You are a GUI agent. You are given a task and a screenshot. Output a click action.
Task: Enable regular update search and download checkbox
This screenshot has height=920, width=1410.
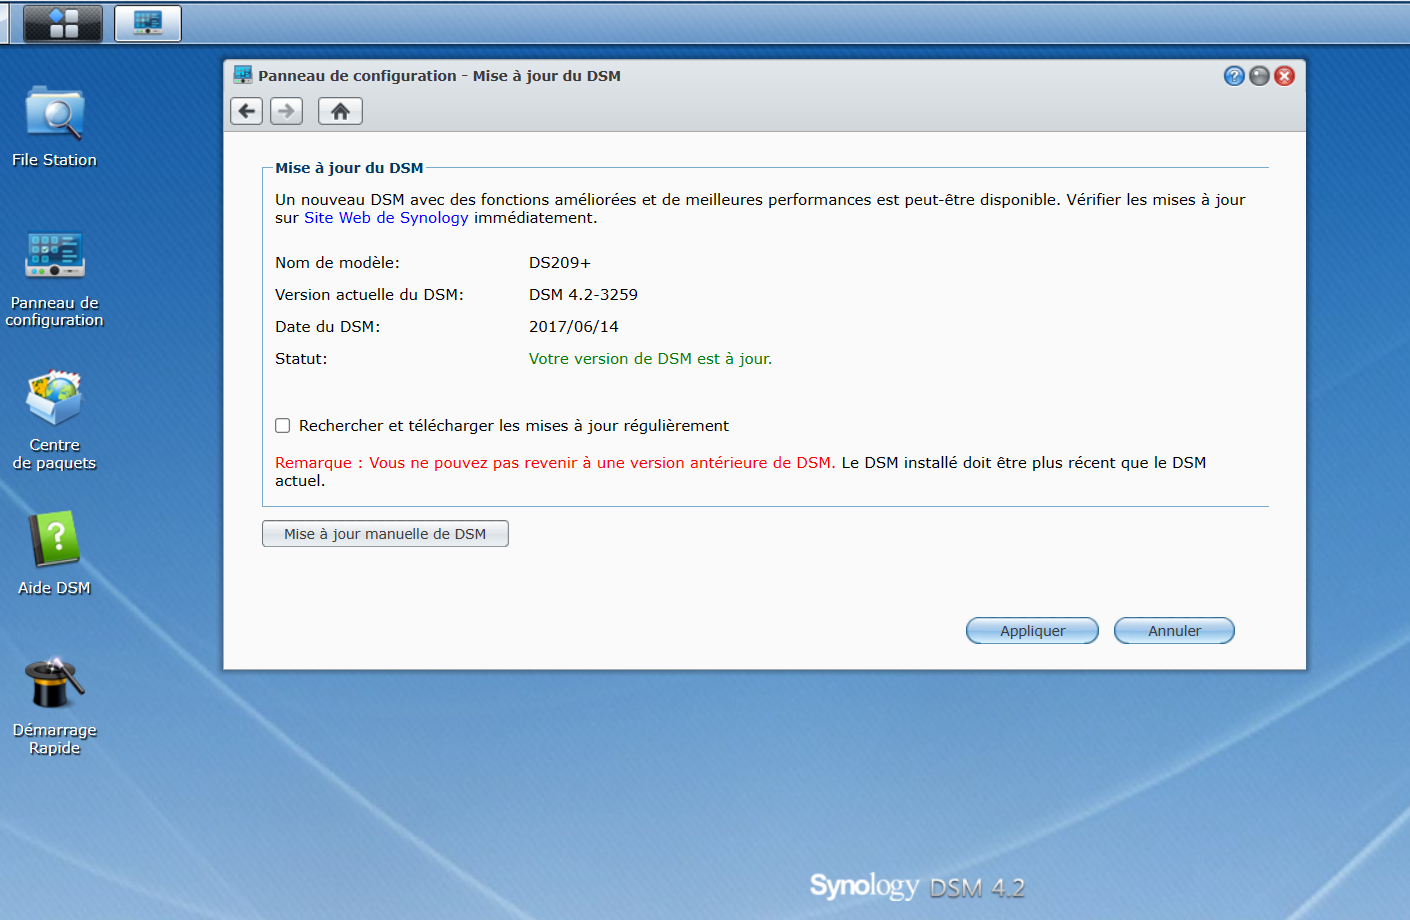(283, 426)
